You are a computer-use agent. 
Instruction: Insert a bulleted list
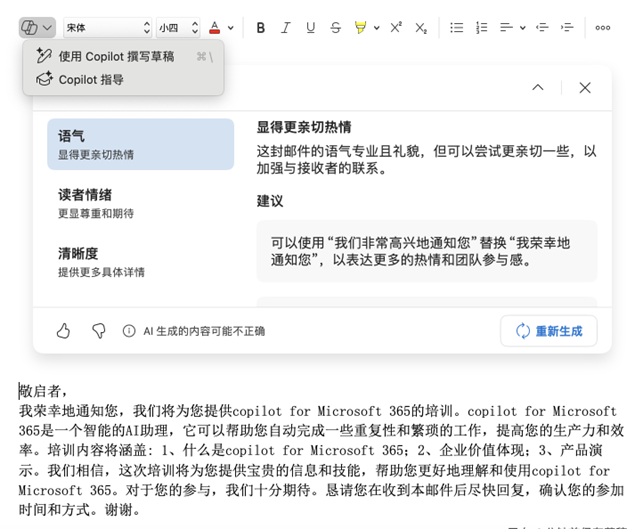[456, 28]
